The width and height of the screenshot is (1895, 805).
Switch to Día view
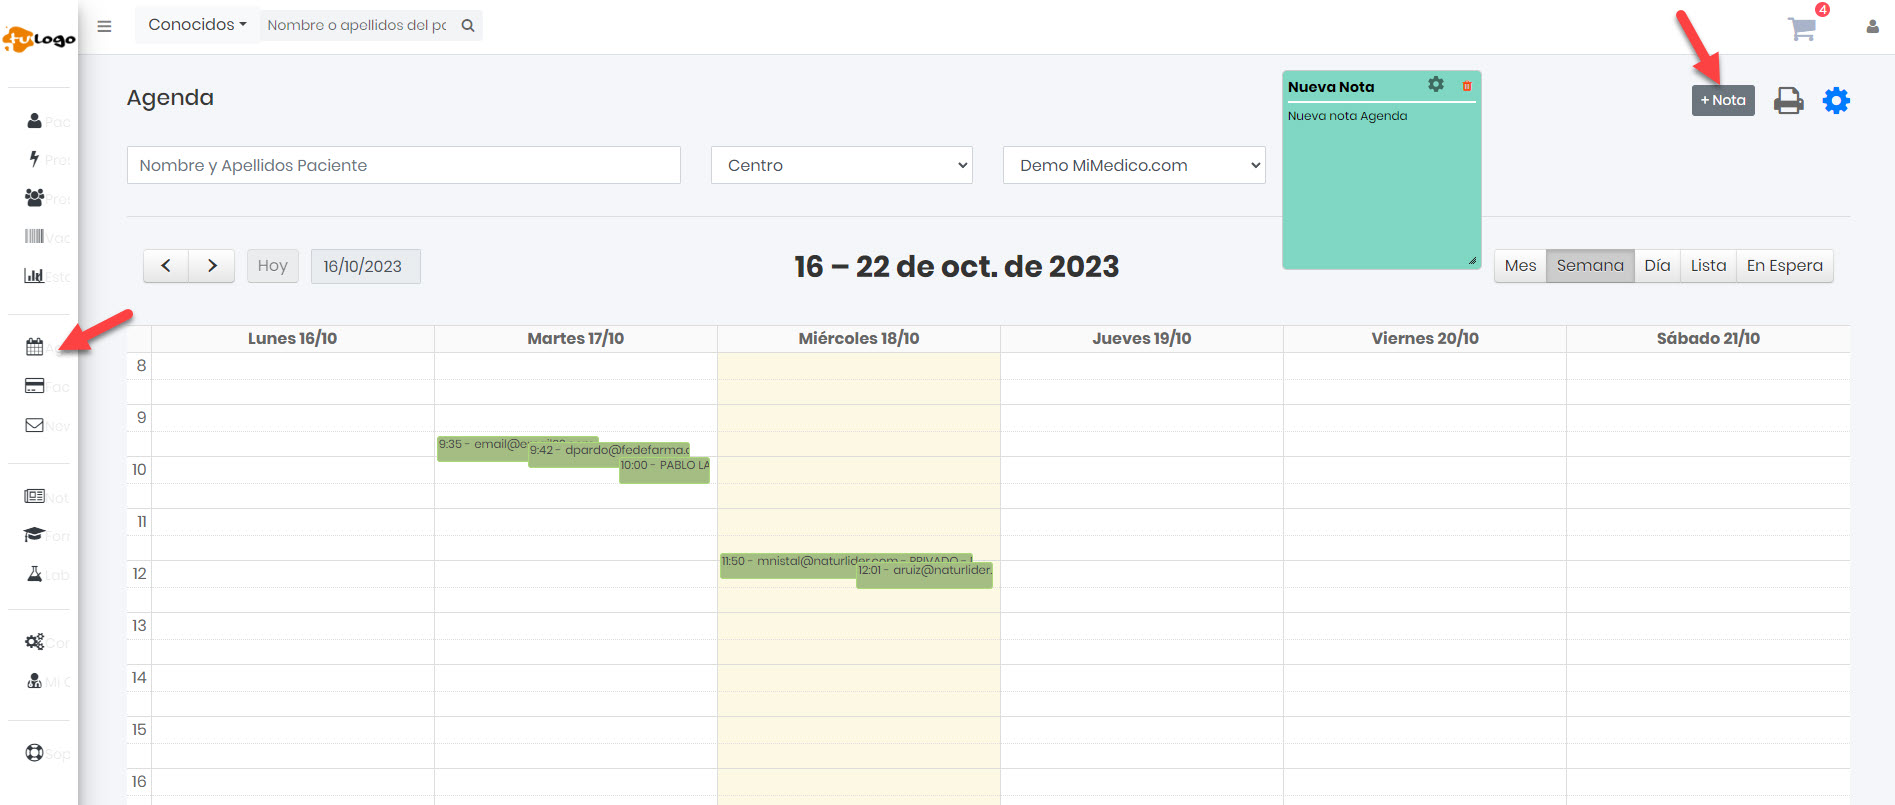pyautogui.click(x=1657, y=266)
